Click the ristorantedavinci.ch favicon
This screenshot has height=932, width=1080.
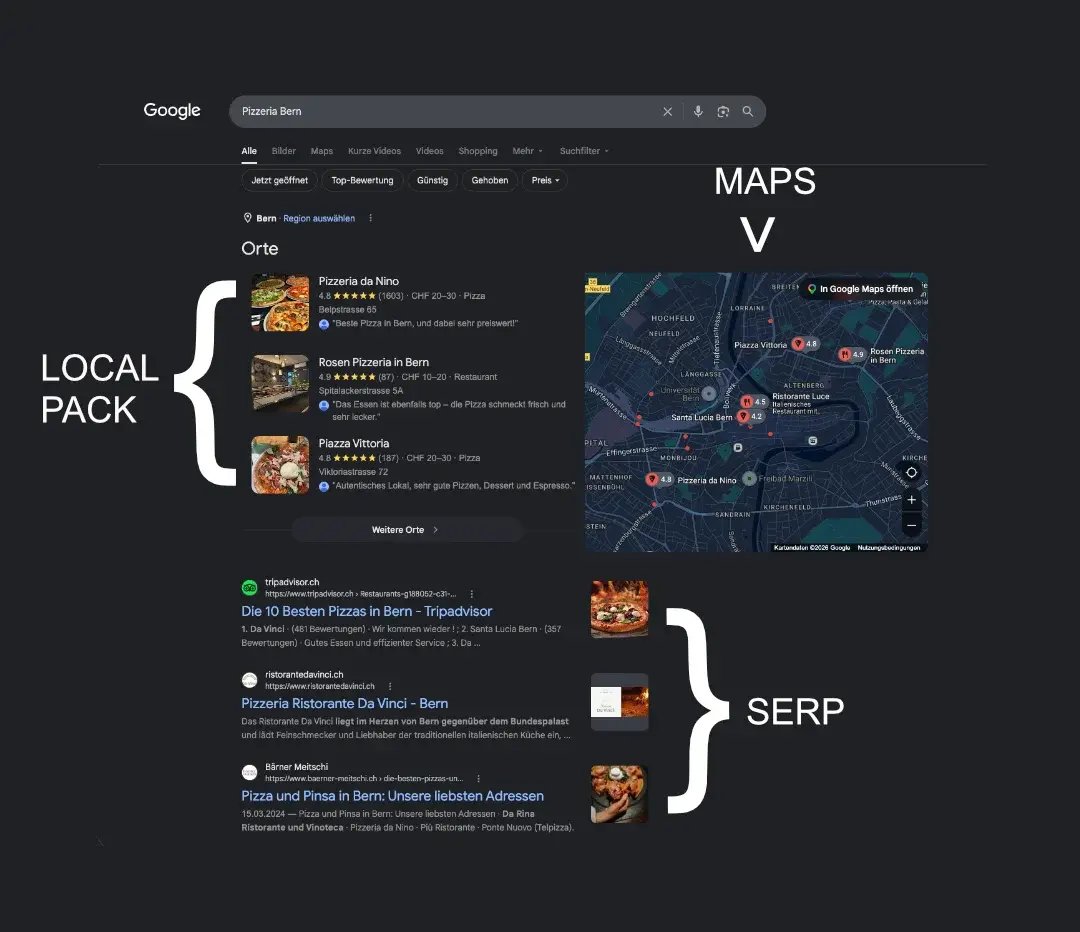coord(249,680)
